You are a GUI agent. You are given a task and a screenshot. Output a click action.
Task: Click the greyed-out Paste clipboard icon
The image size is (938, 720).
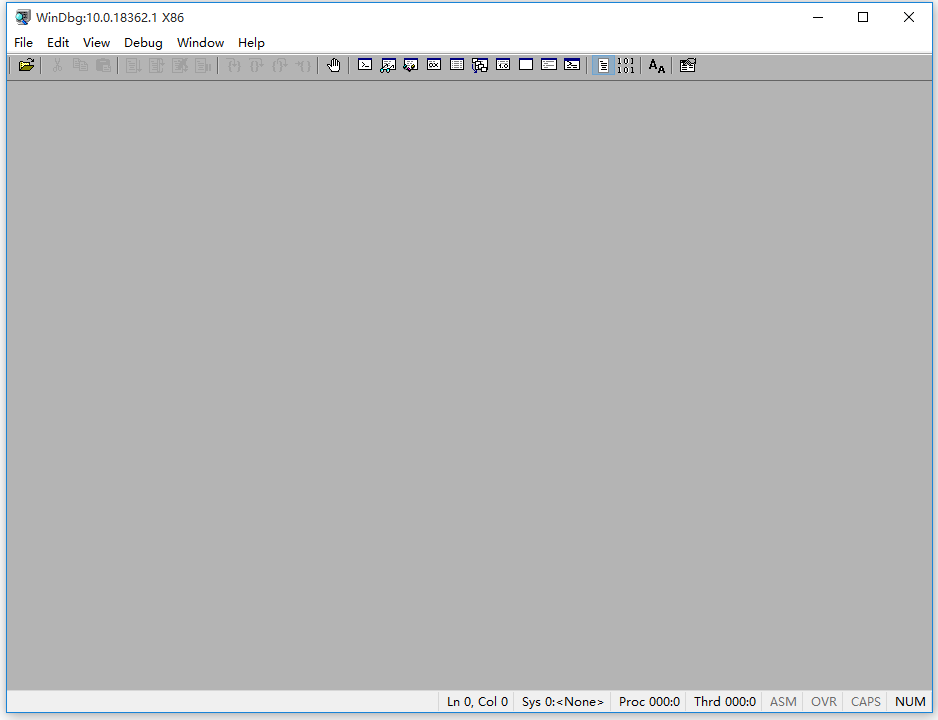103,65
